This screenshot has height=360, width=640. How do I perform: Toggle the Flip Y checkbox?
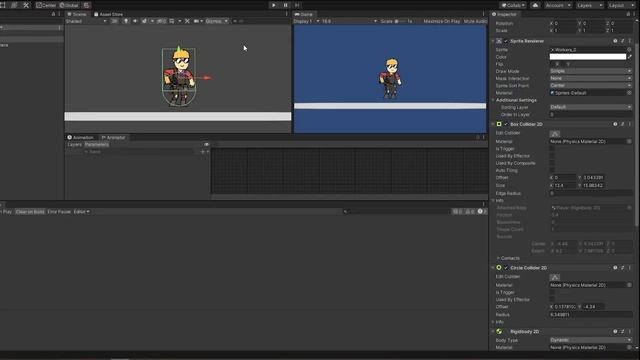[563, 64]
